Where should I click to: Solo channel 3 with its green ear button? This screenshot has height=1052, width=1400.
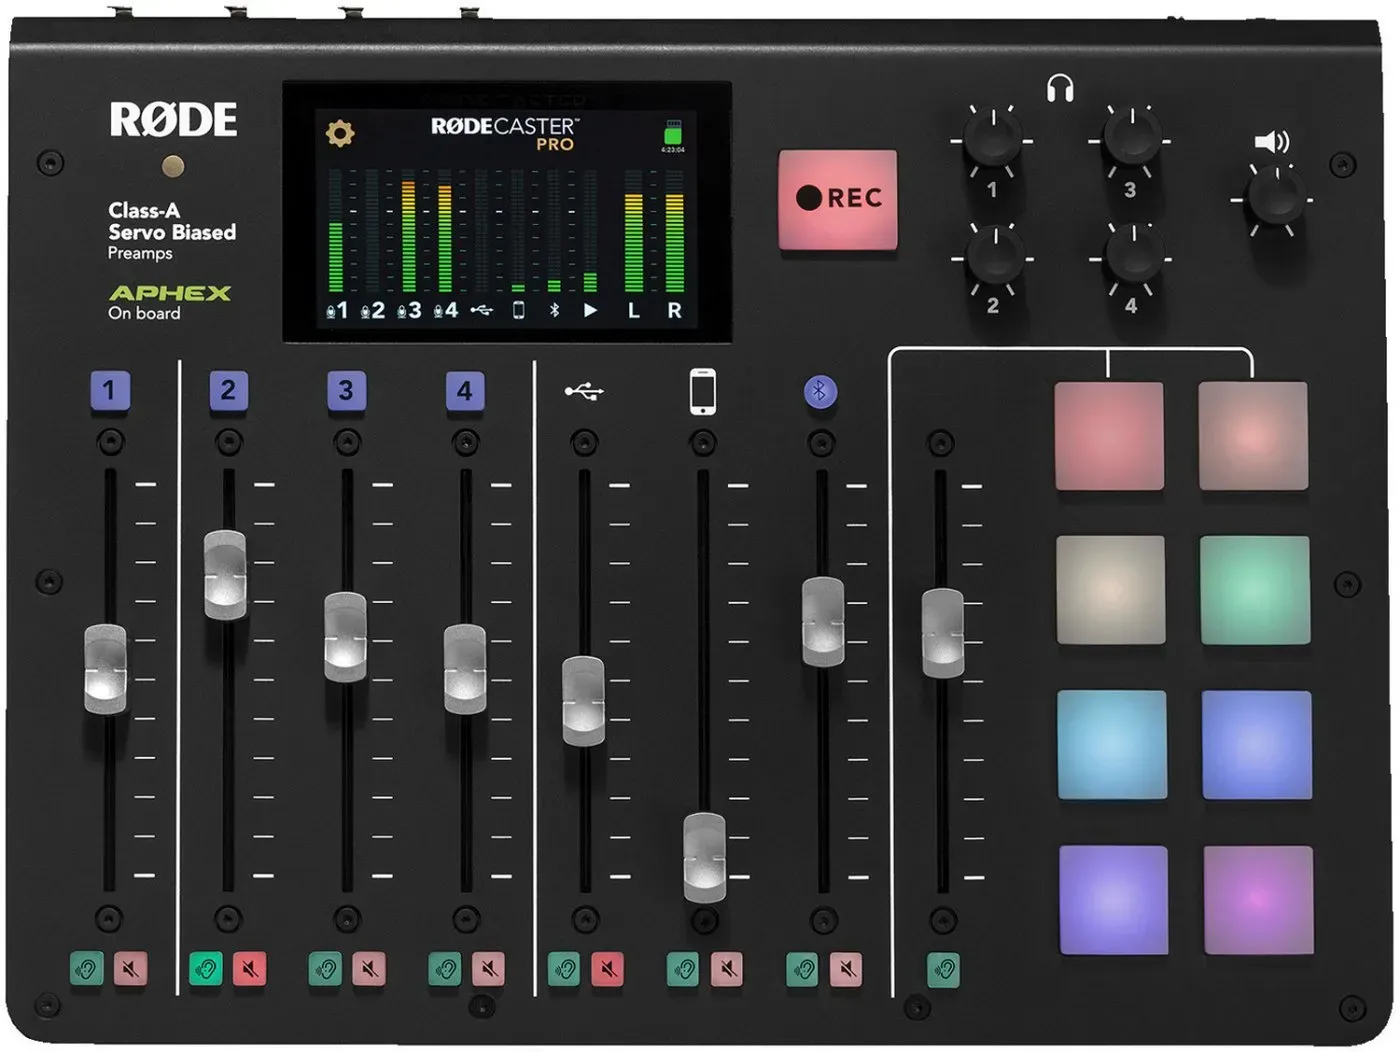coord(325,968)
